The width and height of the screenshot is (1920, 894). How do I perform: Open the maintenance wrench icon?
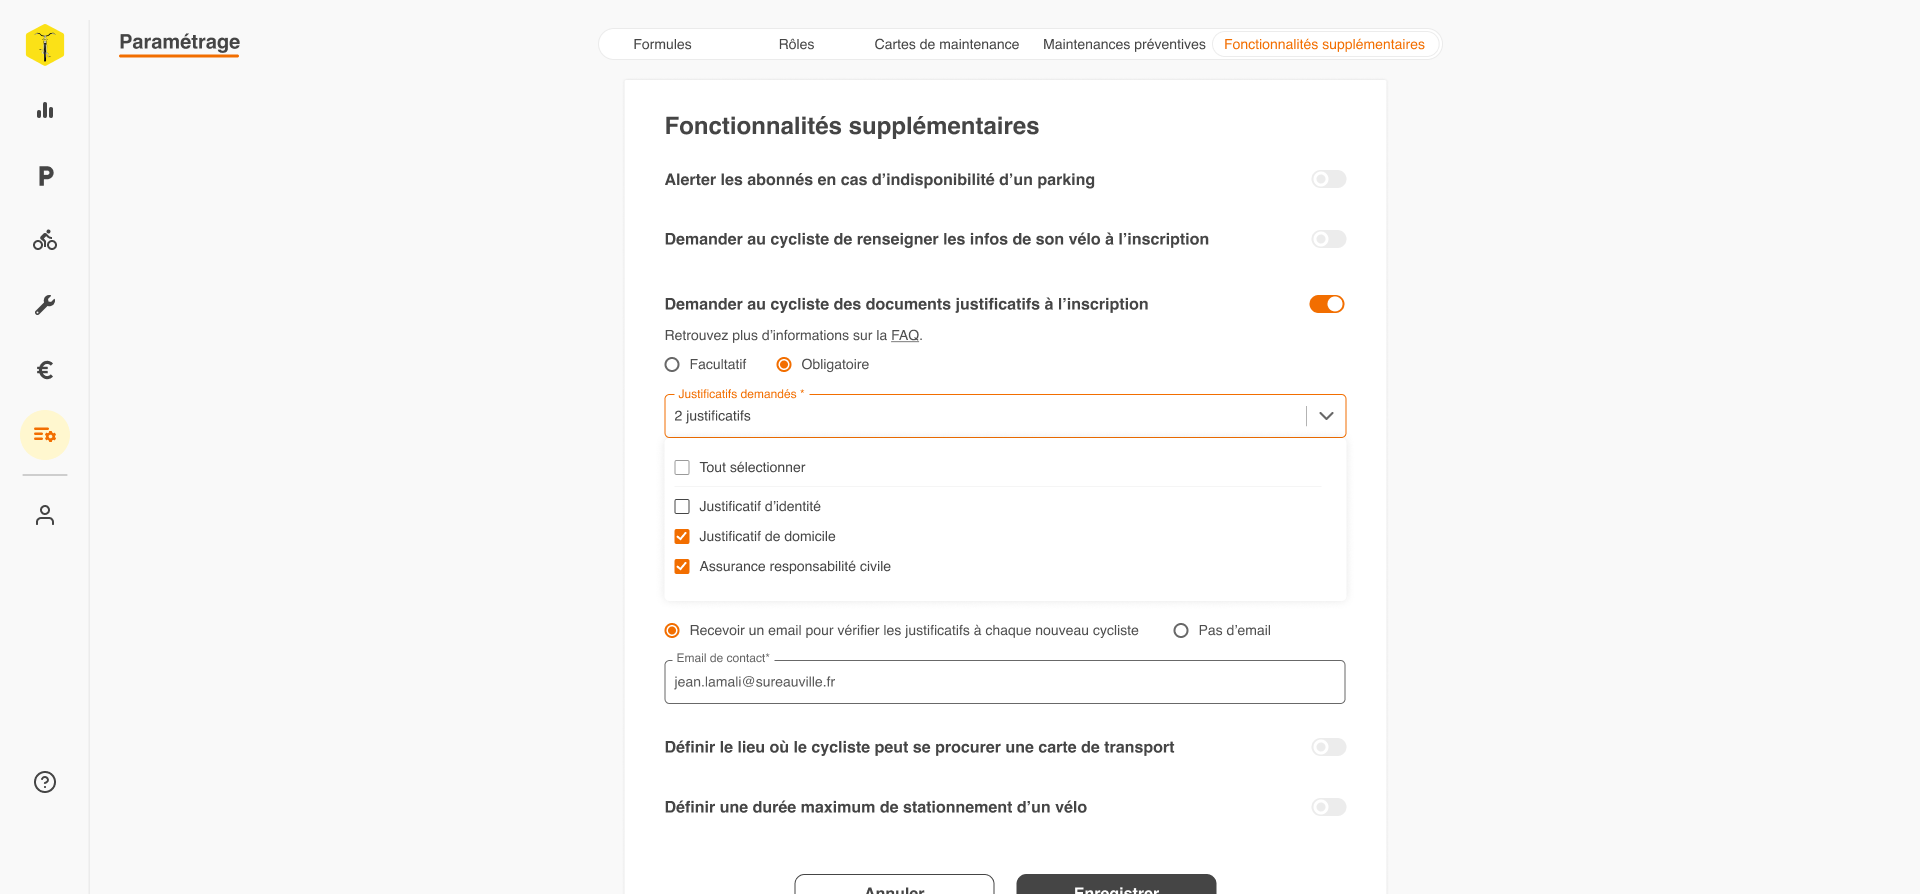45,305
